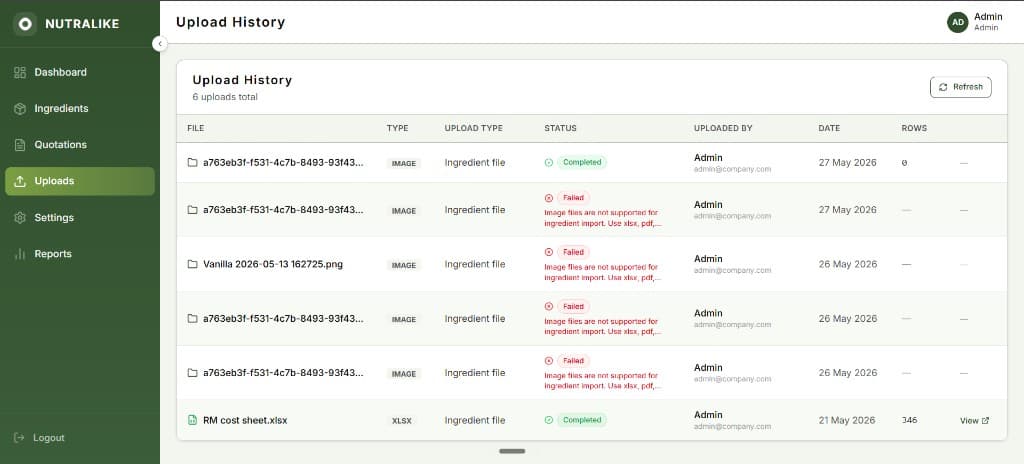
Task: Open the Admin profile menu
Action: pos(987,22)
